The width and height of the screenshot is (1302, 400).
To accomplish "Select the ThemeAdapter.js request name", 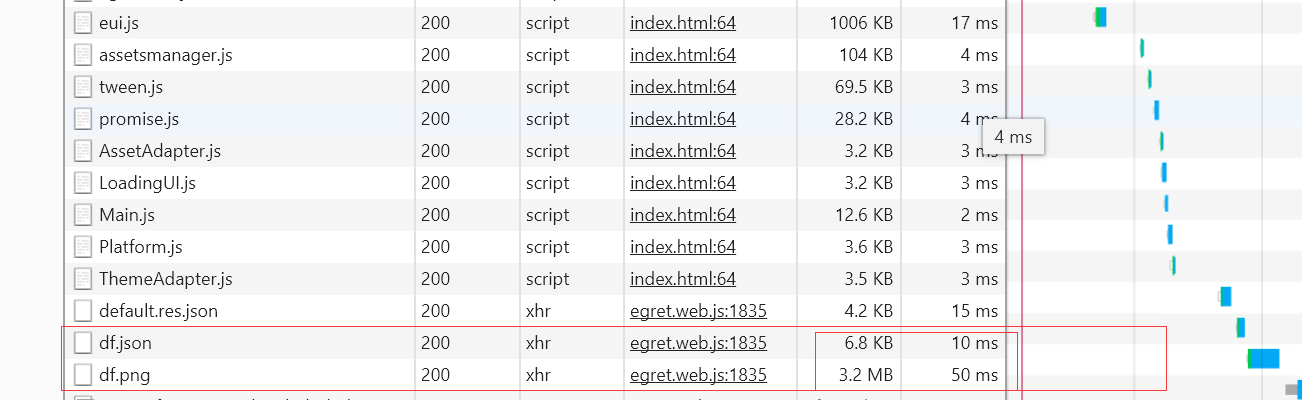I will [x=165, y=279].
